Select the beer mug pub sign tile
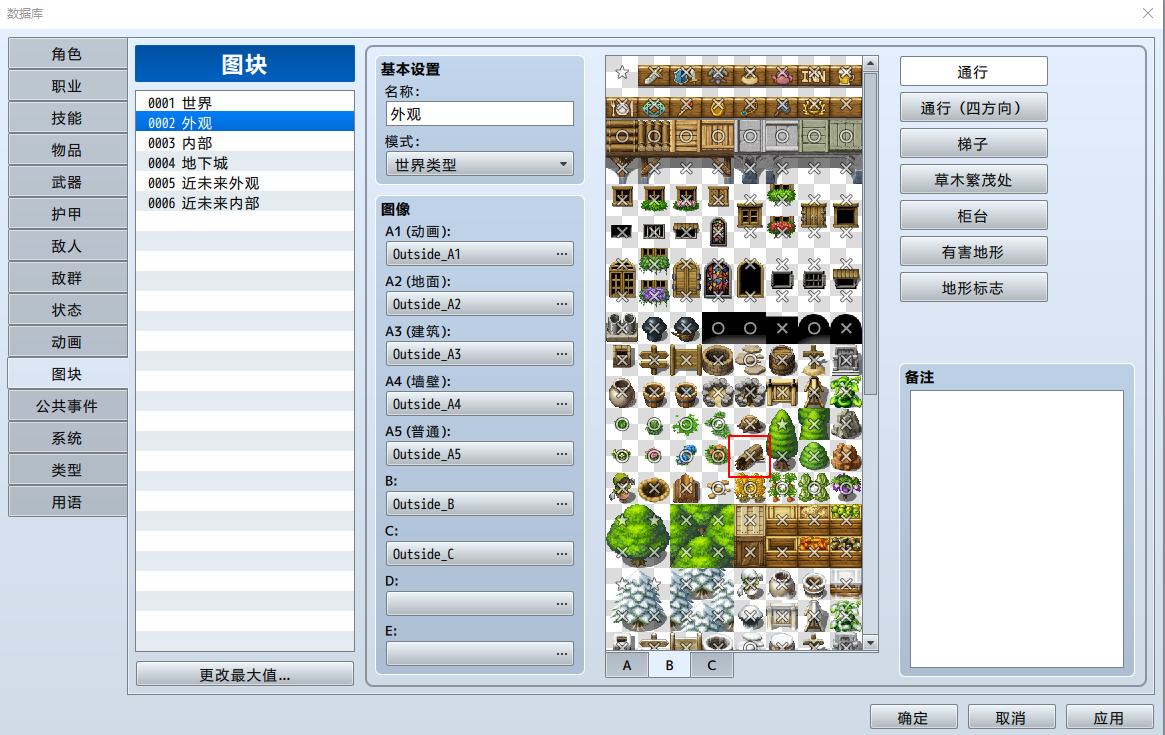This screenshot has width=1165, height=735. (x=847, y=72)
